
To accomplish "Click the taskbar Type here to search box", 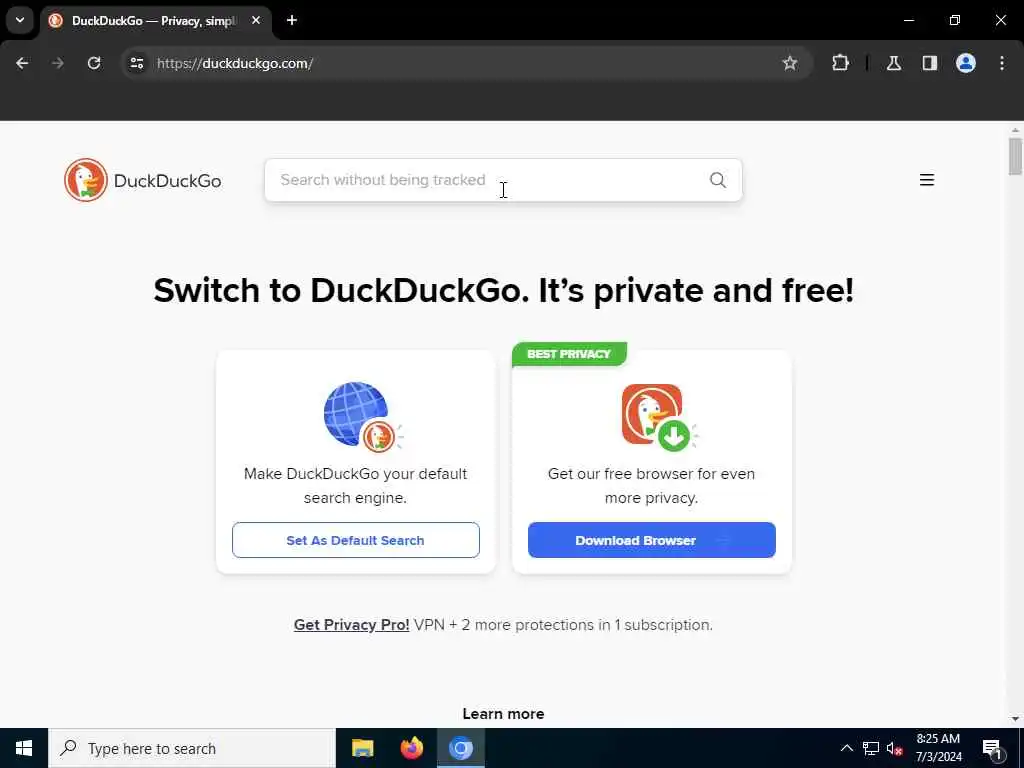I will (x=192, y=748).
